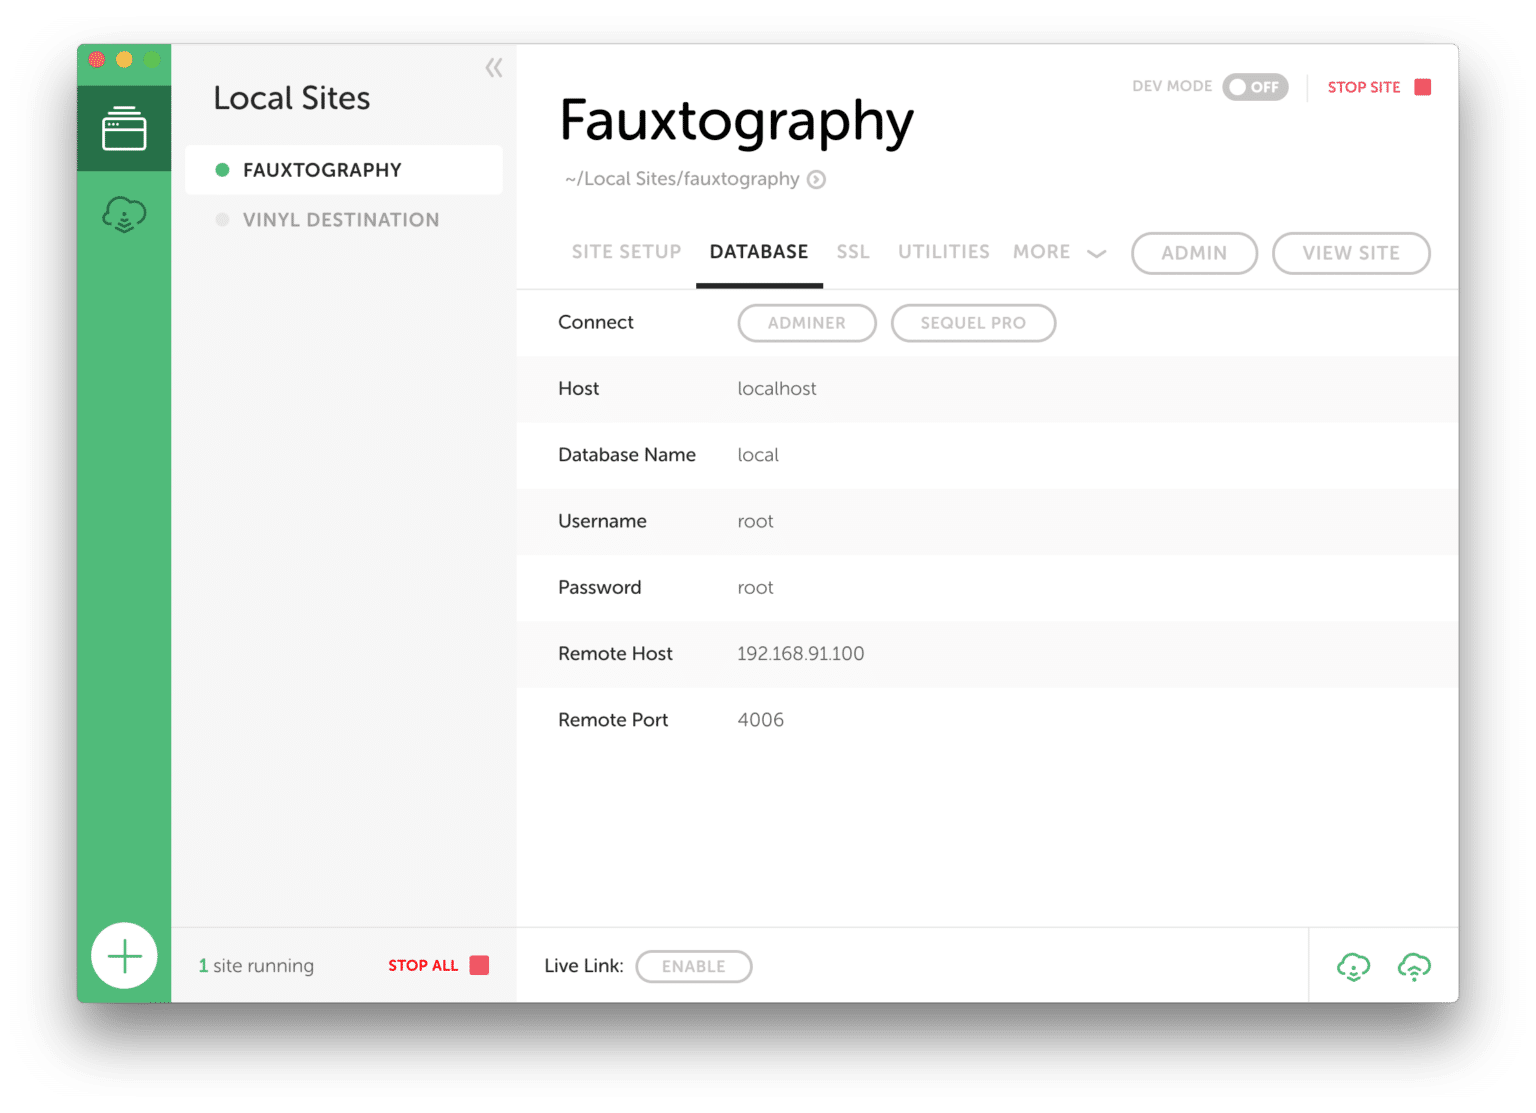The height and width of the screenshot is (1113, 1536).
Task: Click the plus icon to add a site
Action: (124, 955)
